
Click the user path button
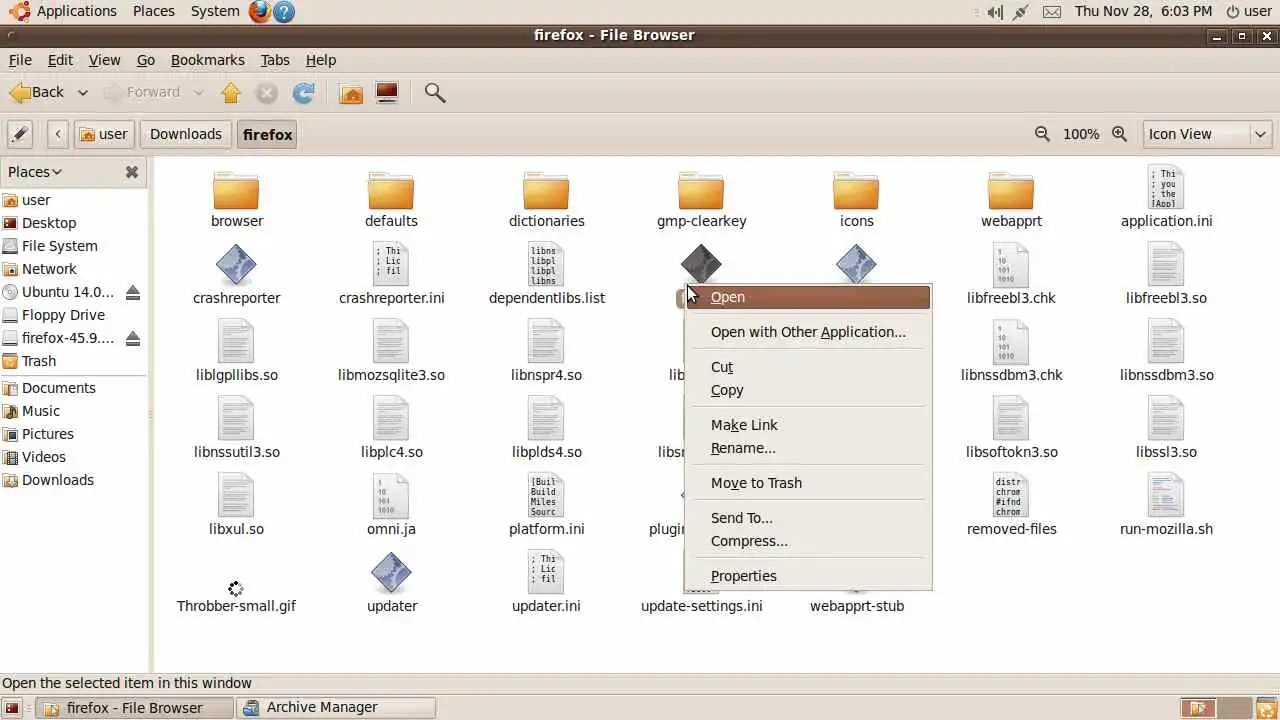point(103,134)
